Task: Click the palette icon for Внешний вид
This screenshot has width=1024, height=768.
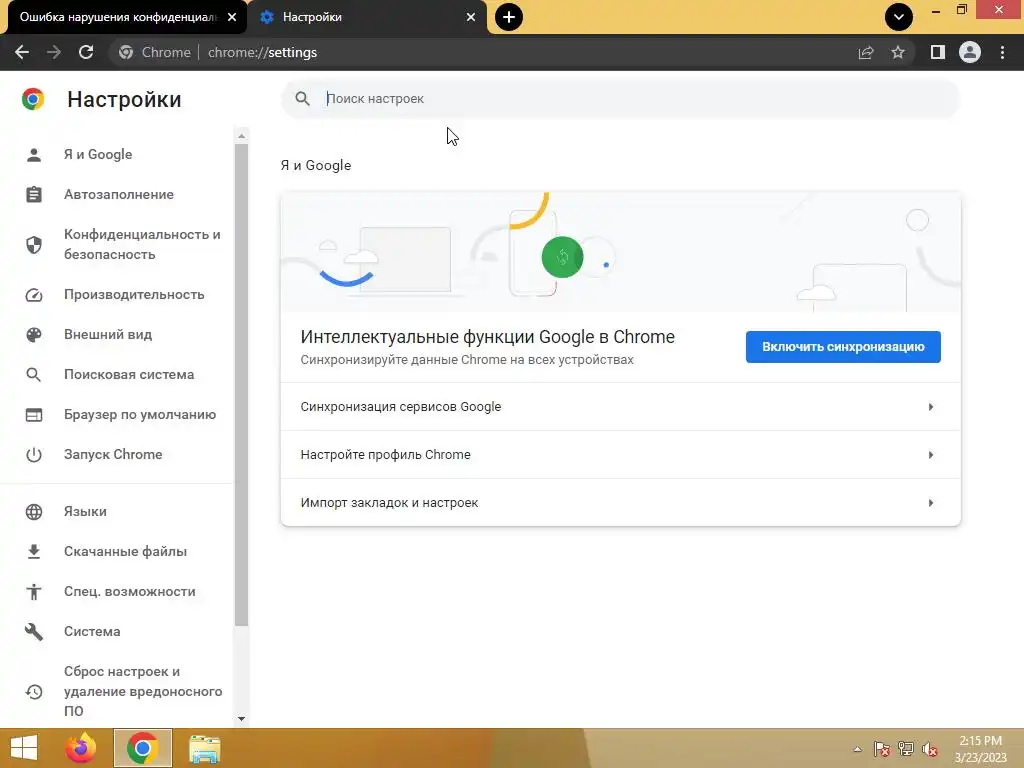Action: point(34,334)
